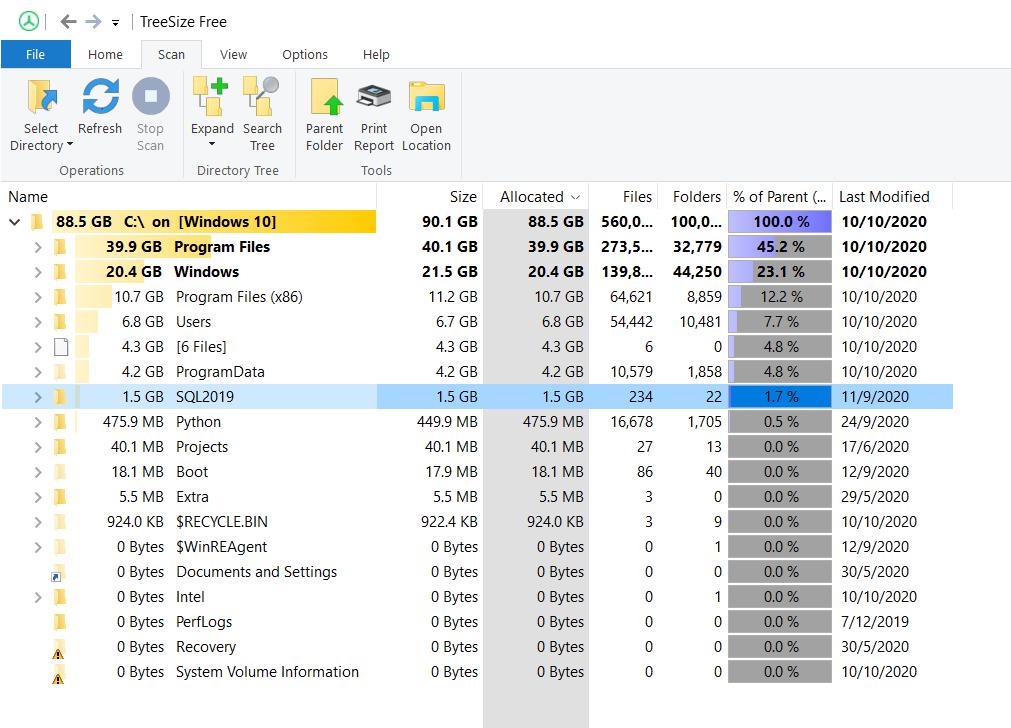
Task: Click the 45.2 % bar for Program Files
Action: (x=780, y=247)
